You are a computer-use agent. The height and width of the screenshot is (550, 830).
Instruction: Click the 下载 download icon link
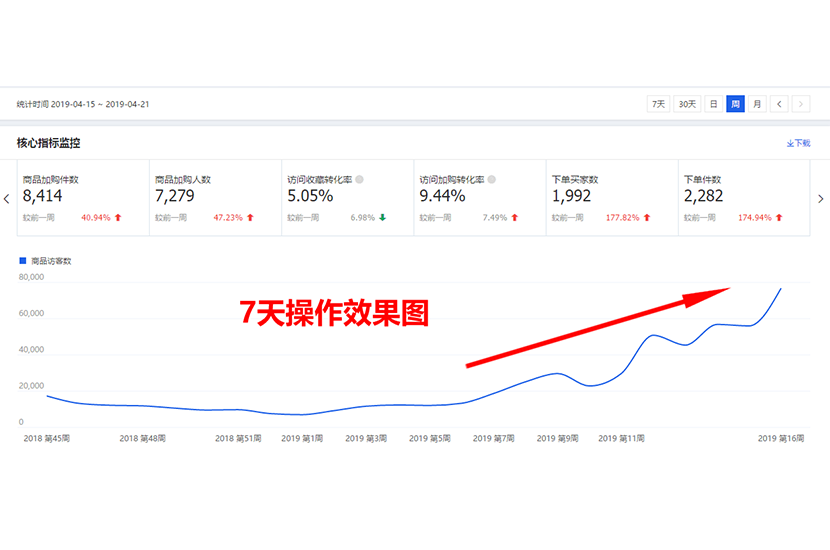pos(798,143)
